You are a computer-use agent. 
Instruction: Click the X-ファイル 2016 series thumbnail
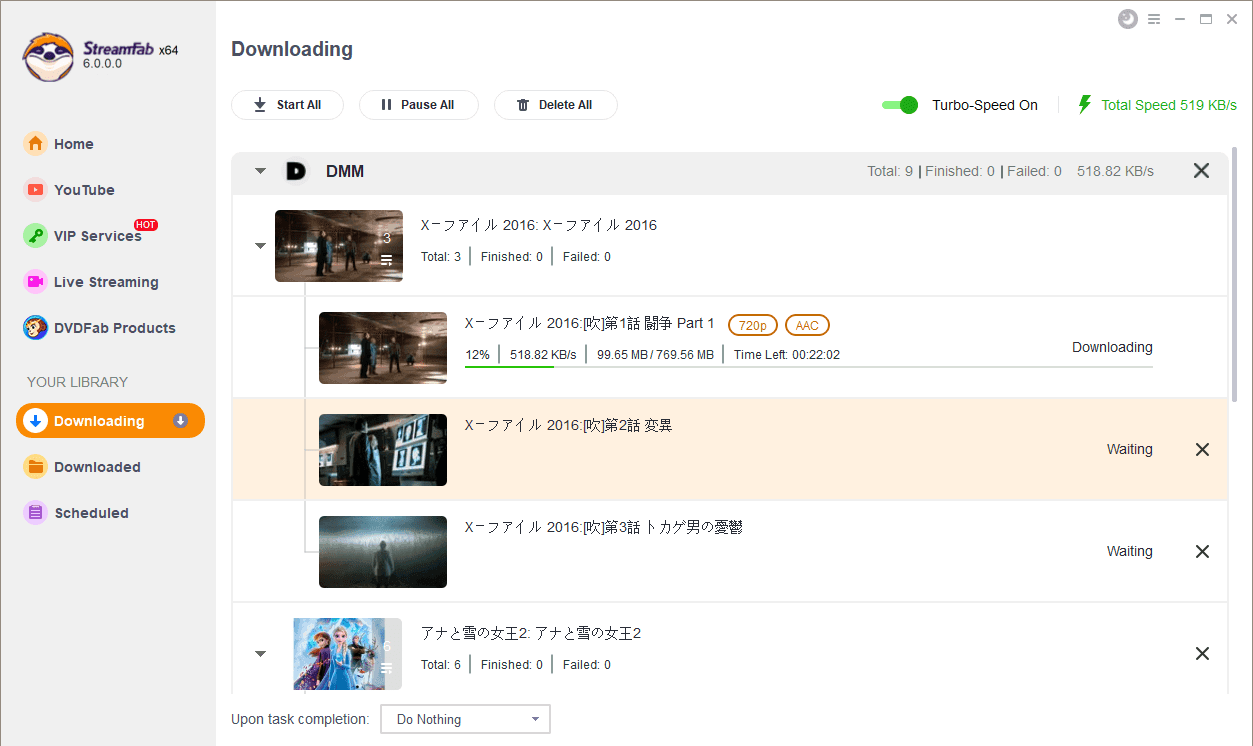pyautogui.click(x=339, y=246)
